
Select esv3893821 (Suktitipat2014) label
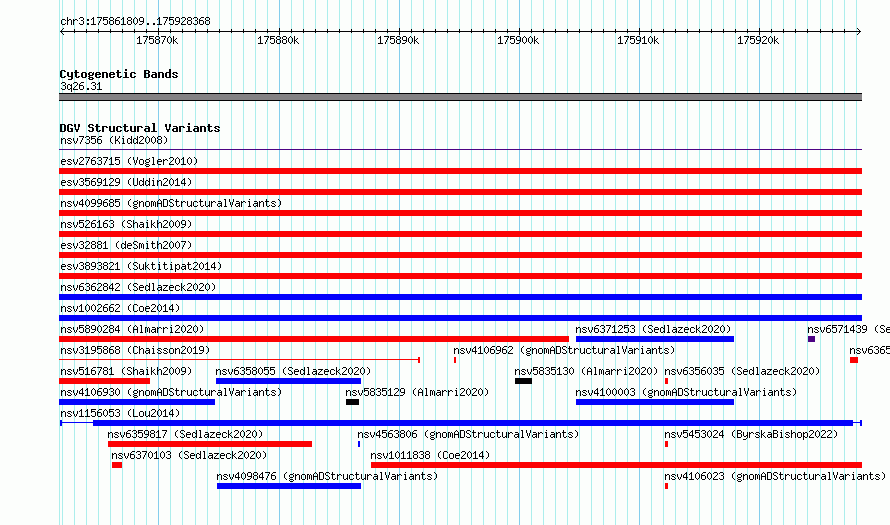click(141, 266)
